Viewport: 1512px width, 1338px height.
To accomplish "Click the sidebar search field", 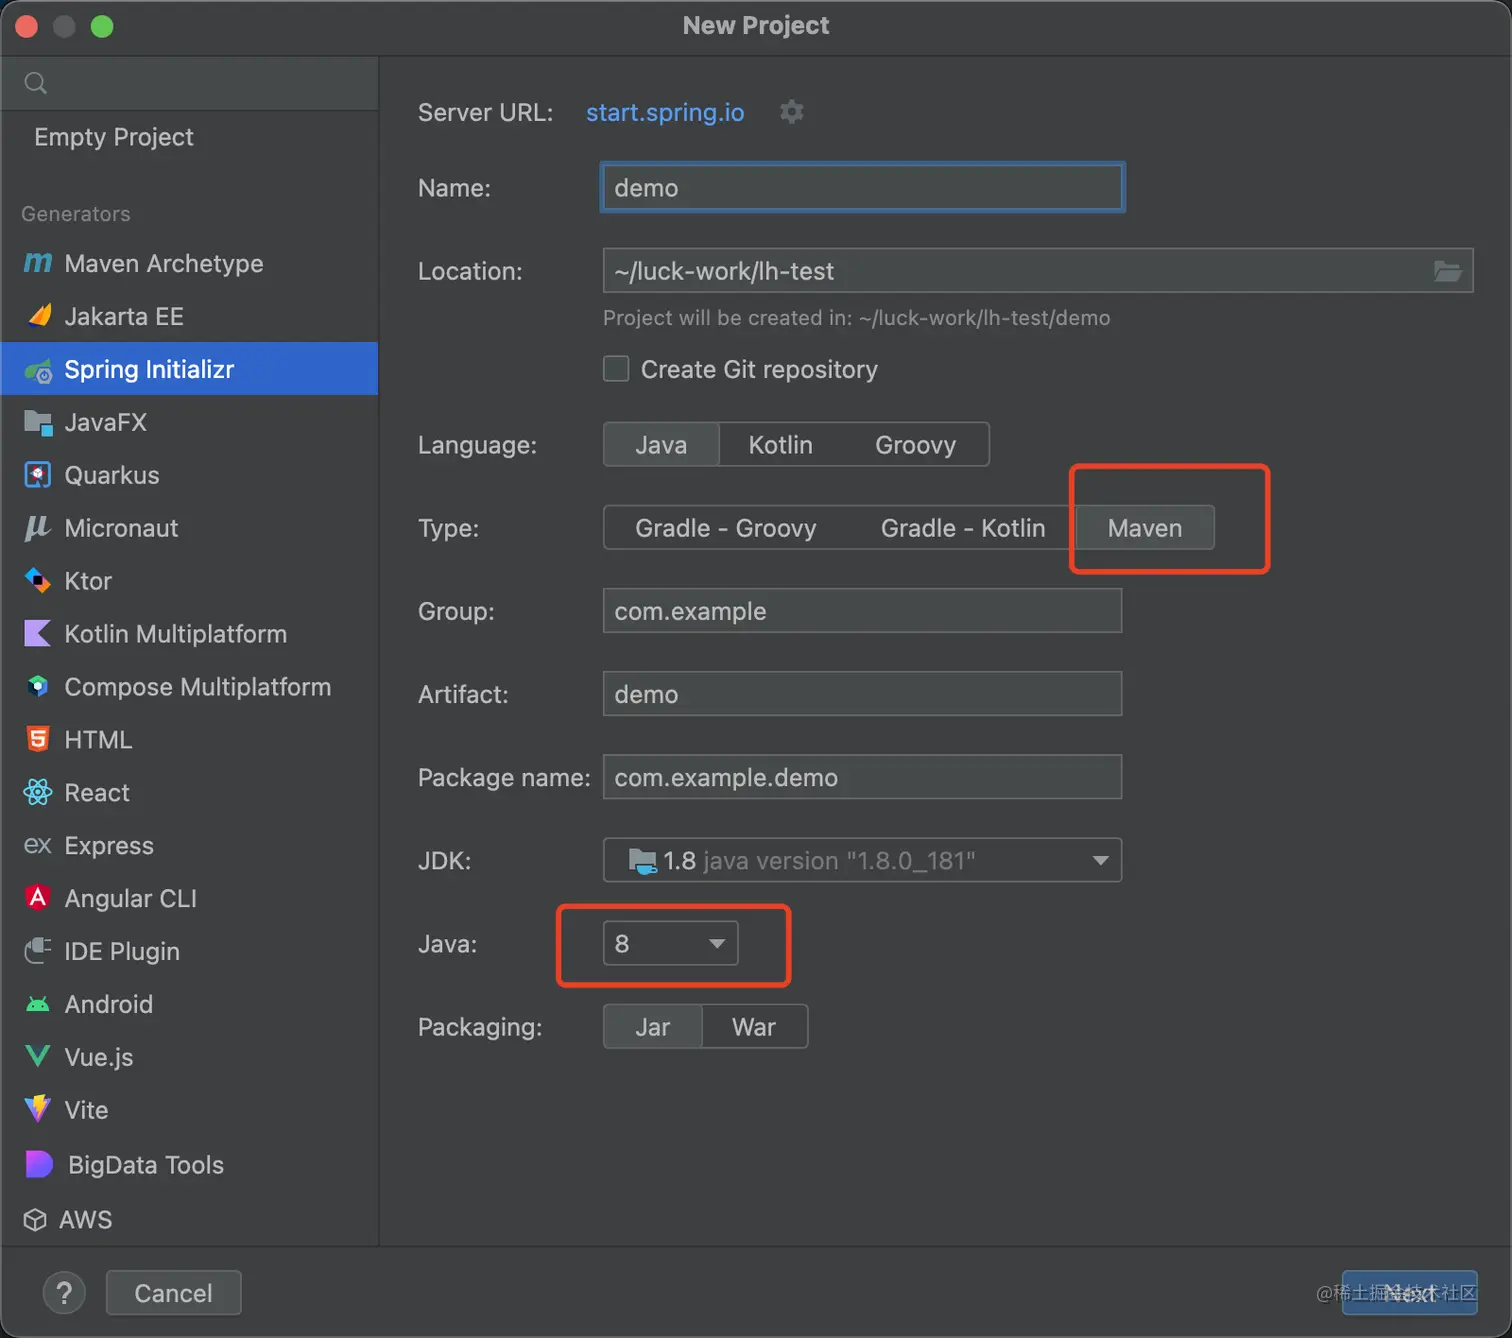I will coord(190,83).
